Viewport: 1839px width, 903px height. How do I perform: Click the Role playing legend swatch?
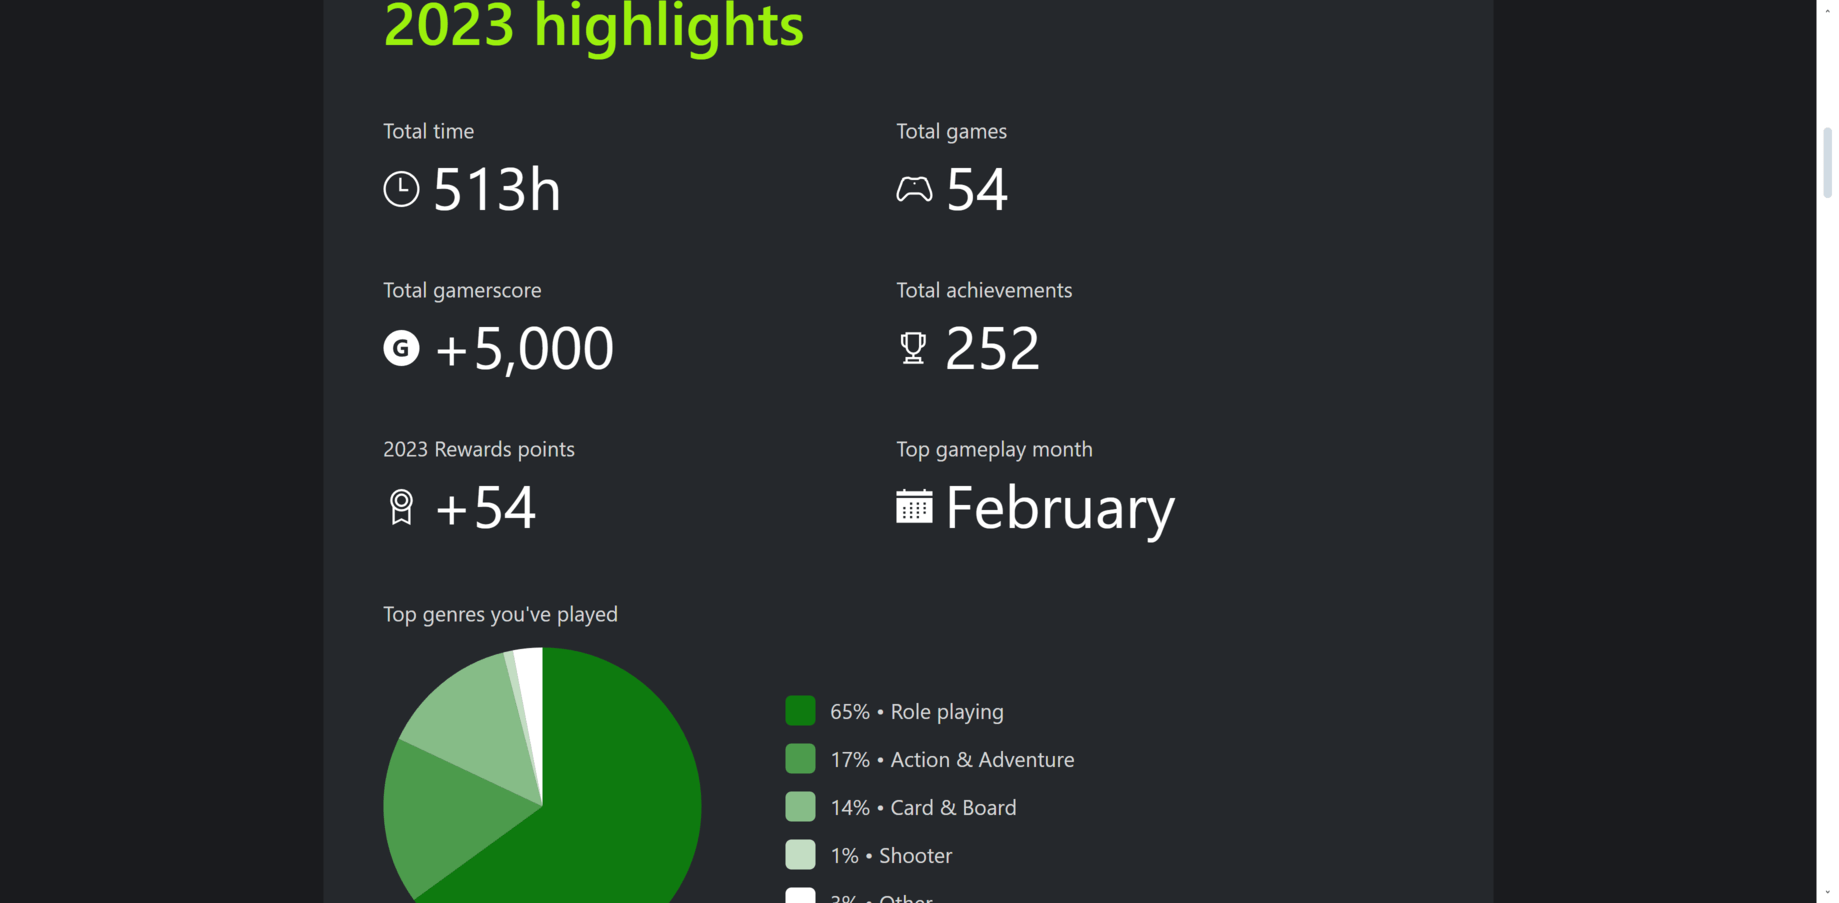(x=800, y=711)
